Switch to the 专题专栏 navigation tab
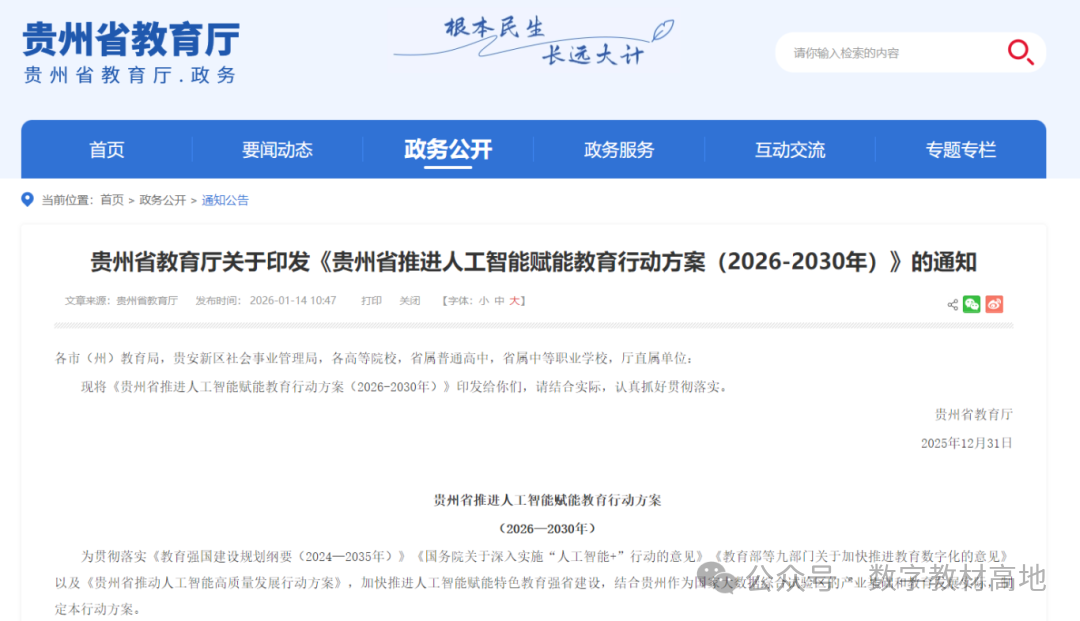The width and height of the screenshot is (1080, 621). point(961,149)
